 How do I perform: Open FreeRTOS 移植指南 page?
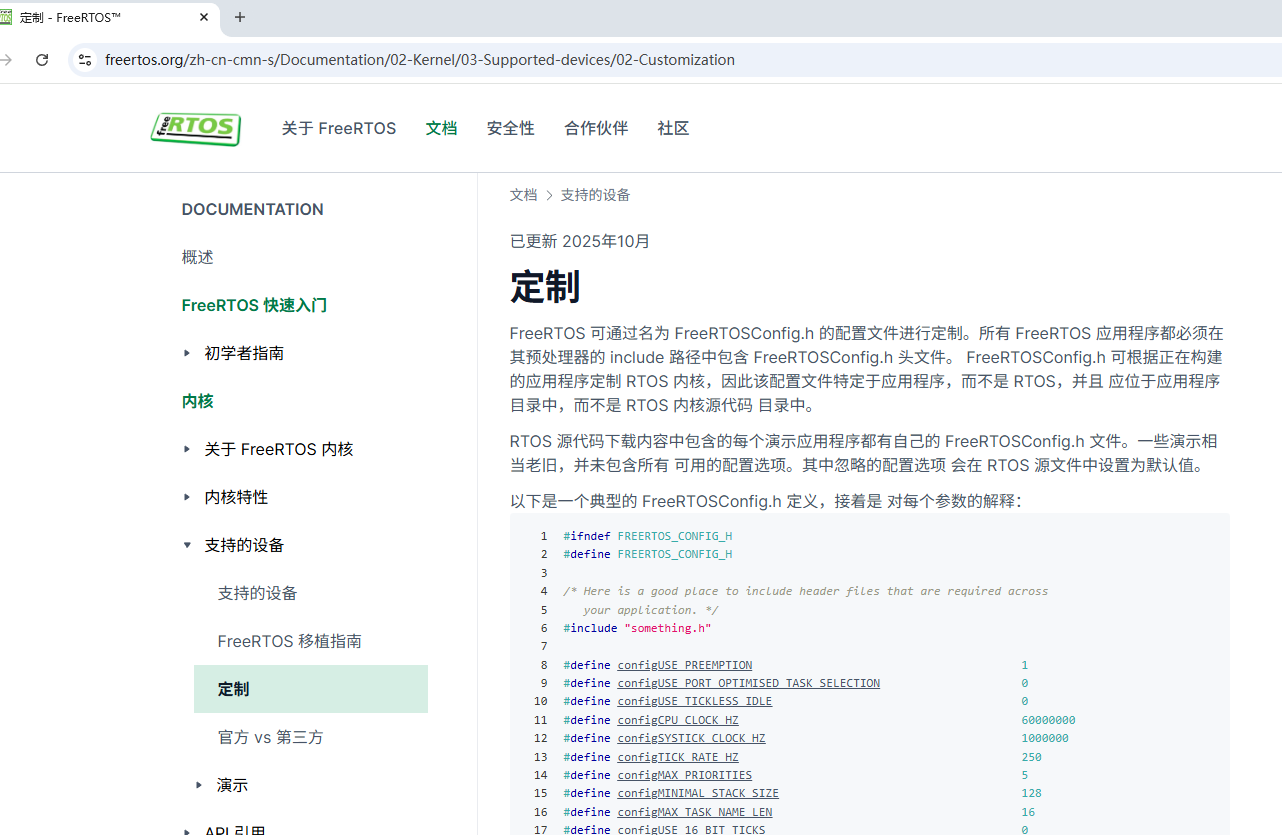tap(290, 641)
